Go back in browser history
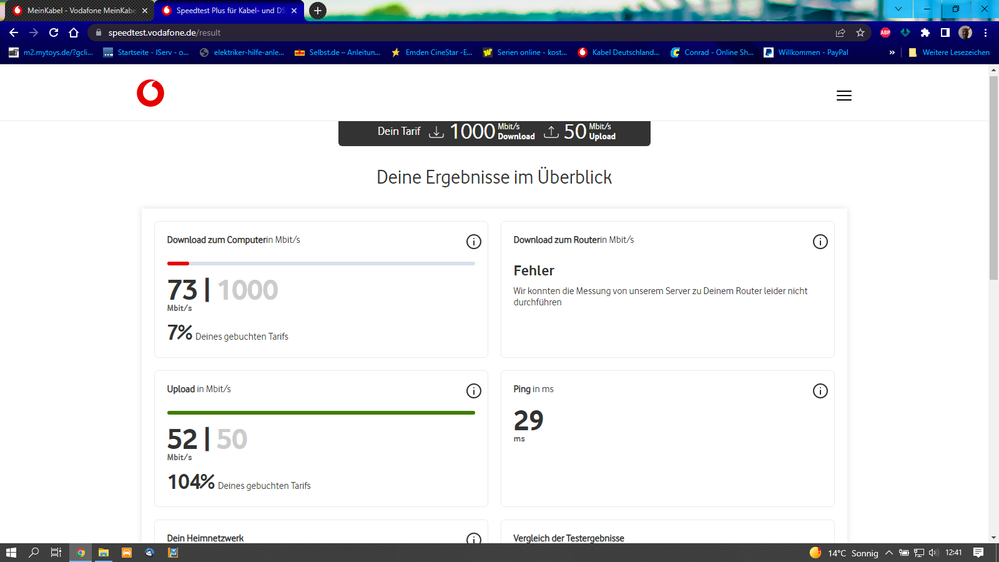This screenshot has width=999, height=562. tap(13, 32)
